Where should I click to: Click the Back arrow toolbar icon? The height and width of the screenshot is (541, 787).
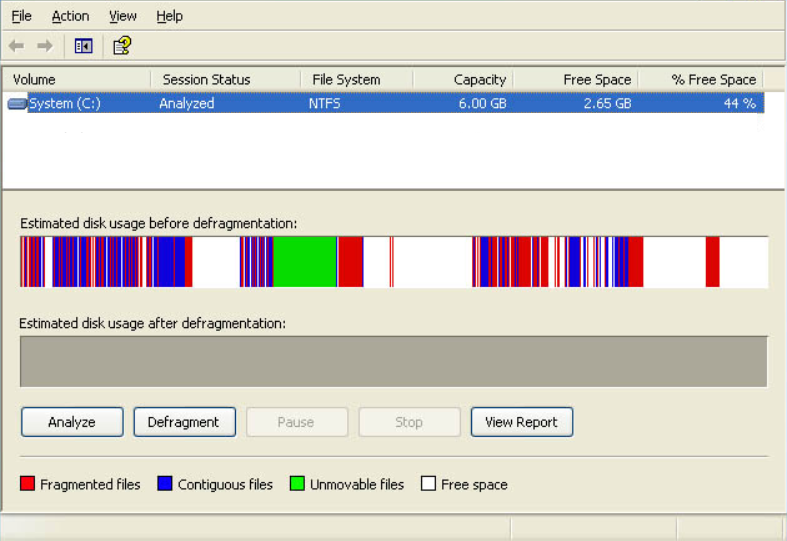17,46
